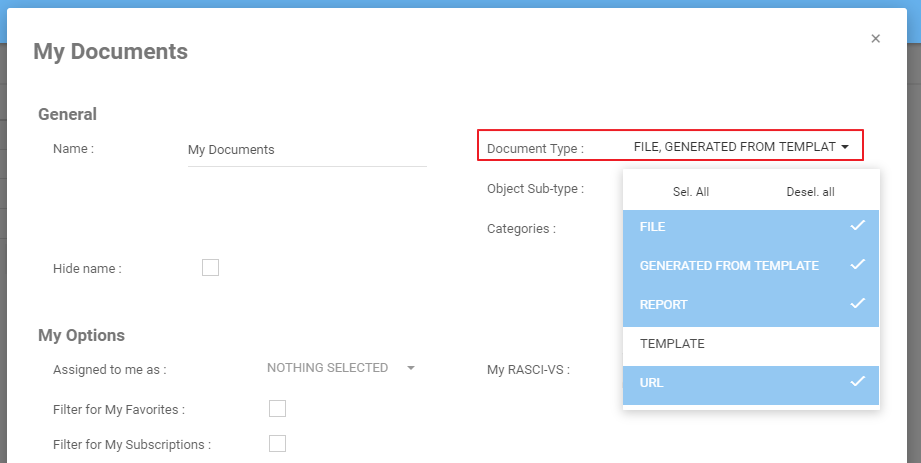Click the checkmark next to URL
Screen dimensions: 921x463
point(857,382)
